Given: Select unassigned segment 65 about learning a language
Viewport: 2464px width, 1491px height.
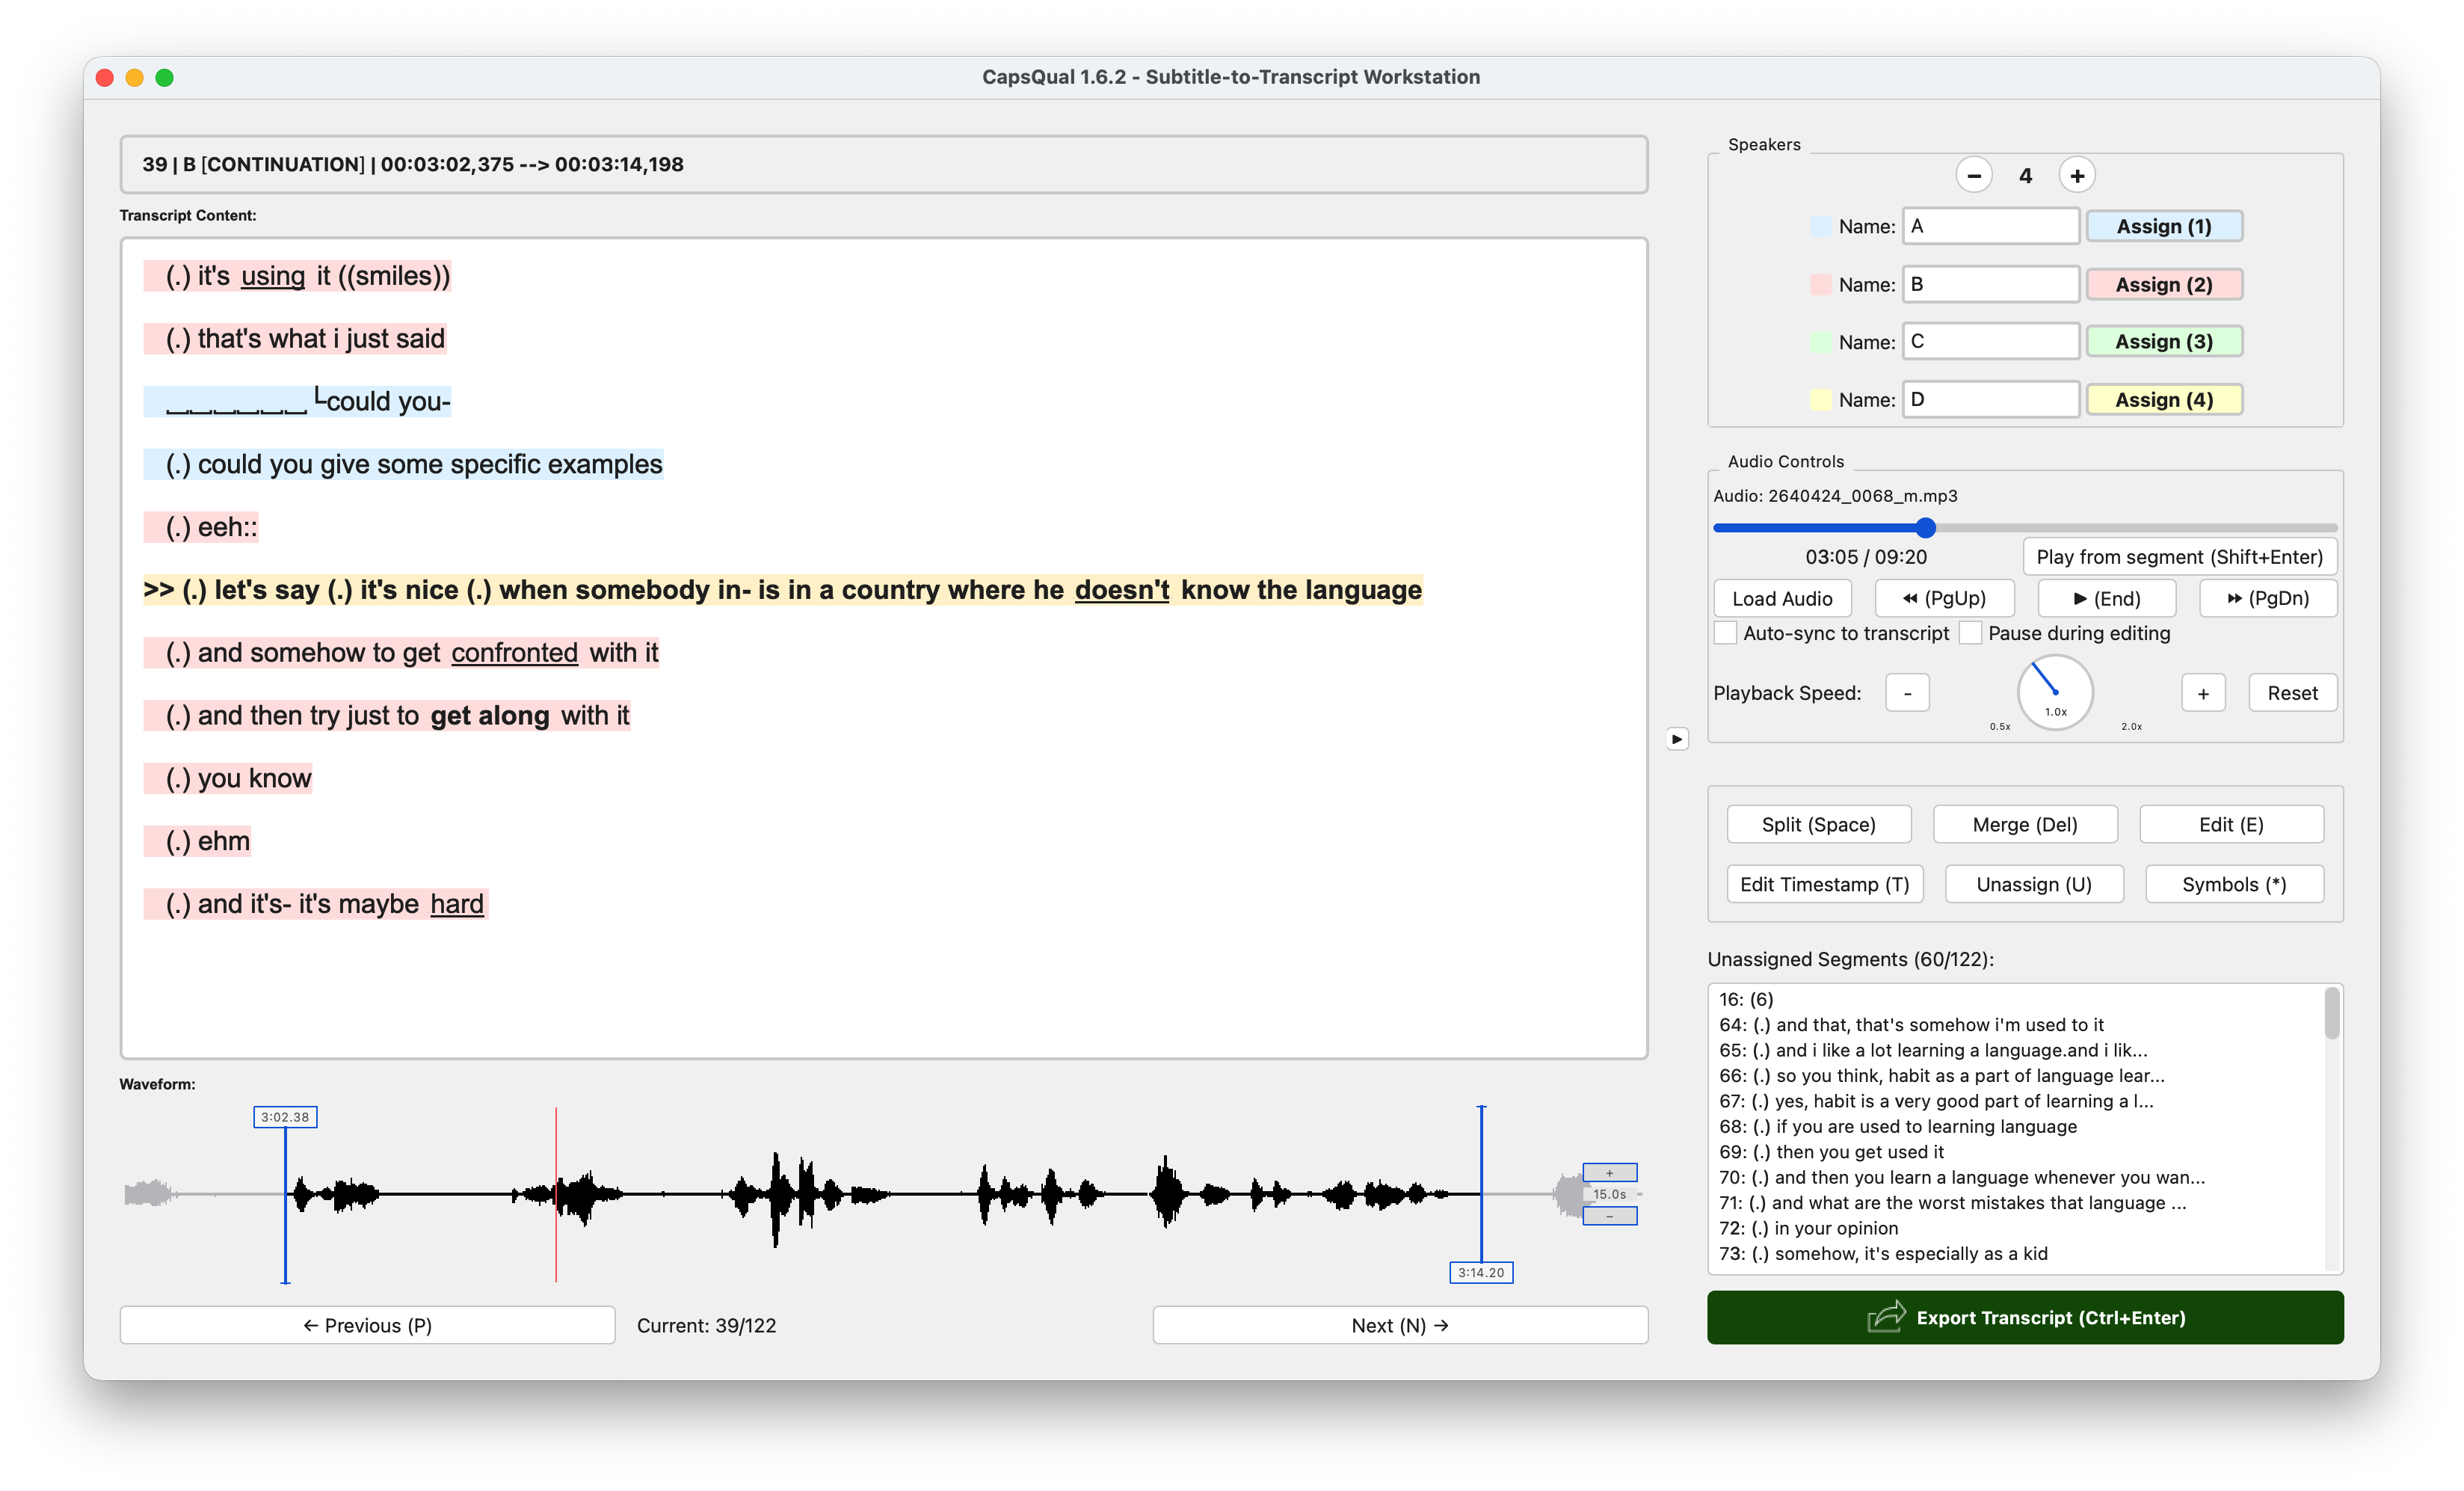Looking at the screenshot, I should [x=2017, y=1050].
